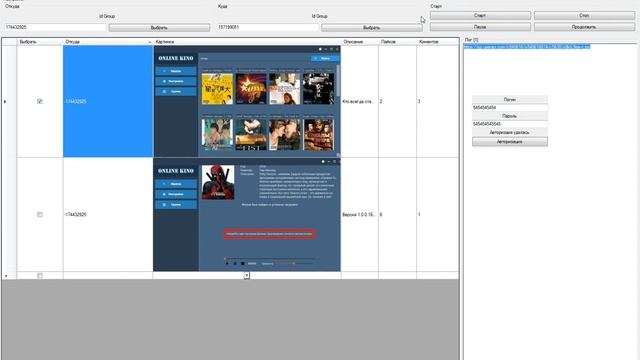Click the Пауза button
640x360 pixels.
point(480,27)
